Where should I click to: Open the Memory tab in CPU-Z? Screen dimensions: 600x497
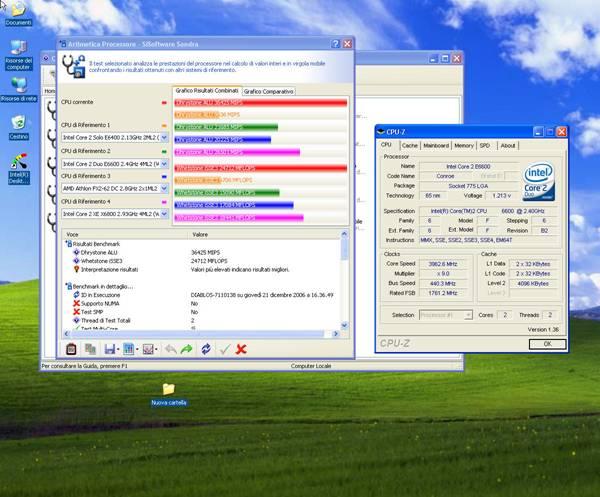point(464,145)
